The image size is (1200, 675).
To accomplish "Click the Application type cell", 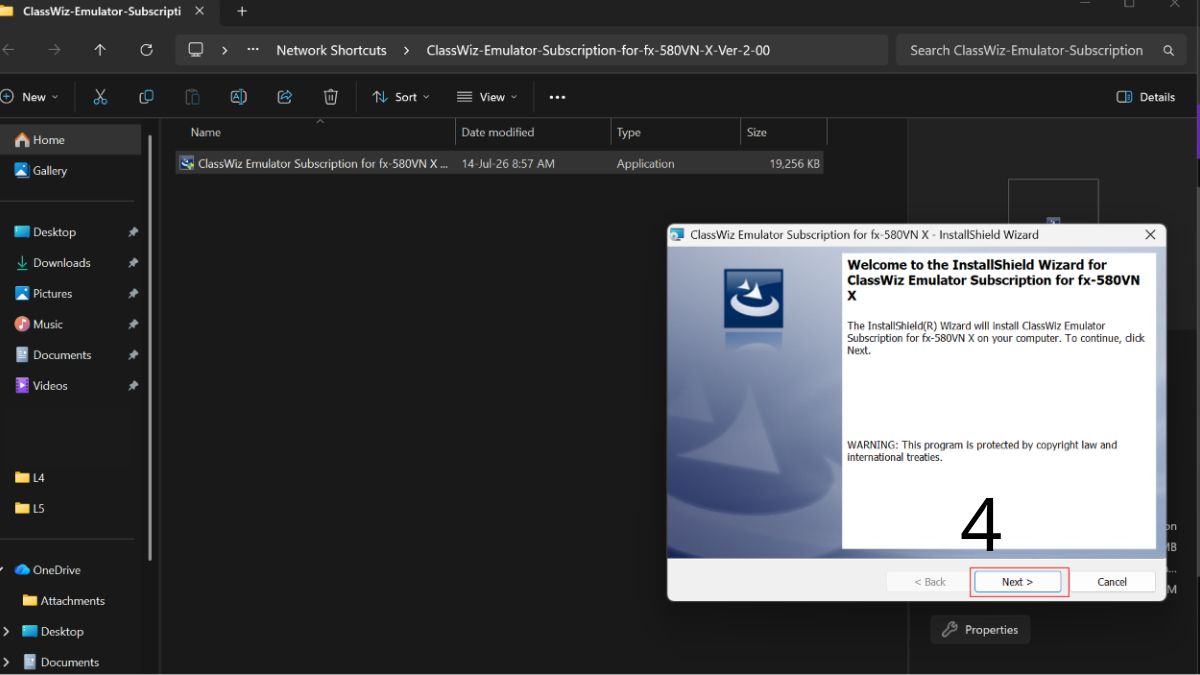I will [645, 163].
